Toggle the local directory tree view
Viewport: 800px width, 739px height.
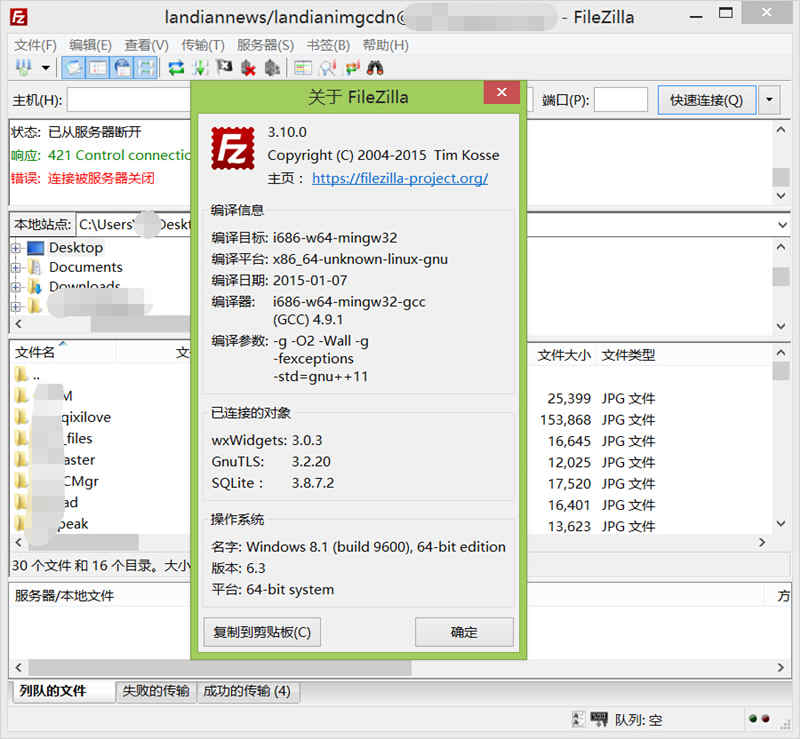click(x=97, y=67)
